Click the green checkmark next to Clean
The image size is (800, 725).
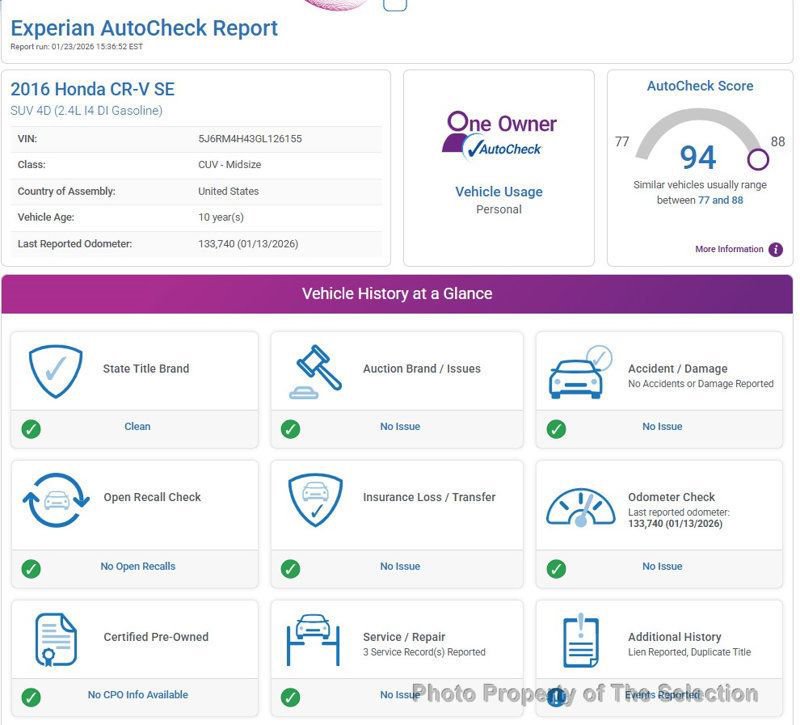coord(31,428)
